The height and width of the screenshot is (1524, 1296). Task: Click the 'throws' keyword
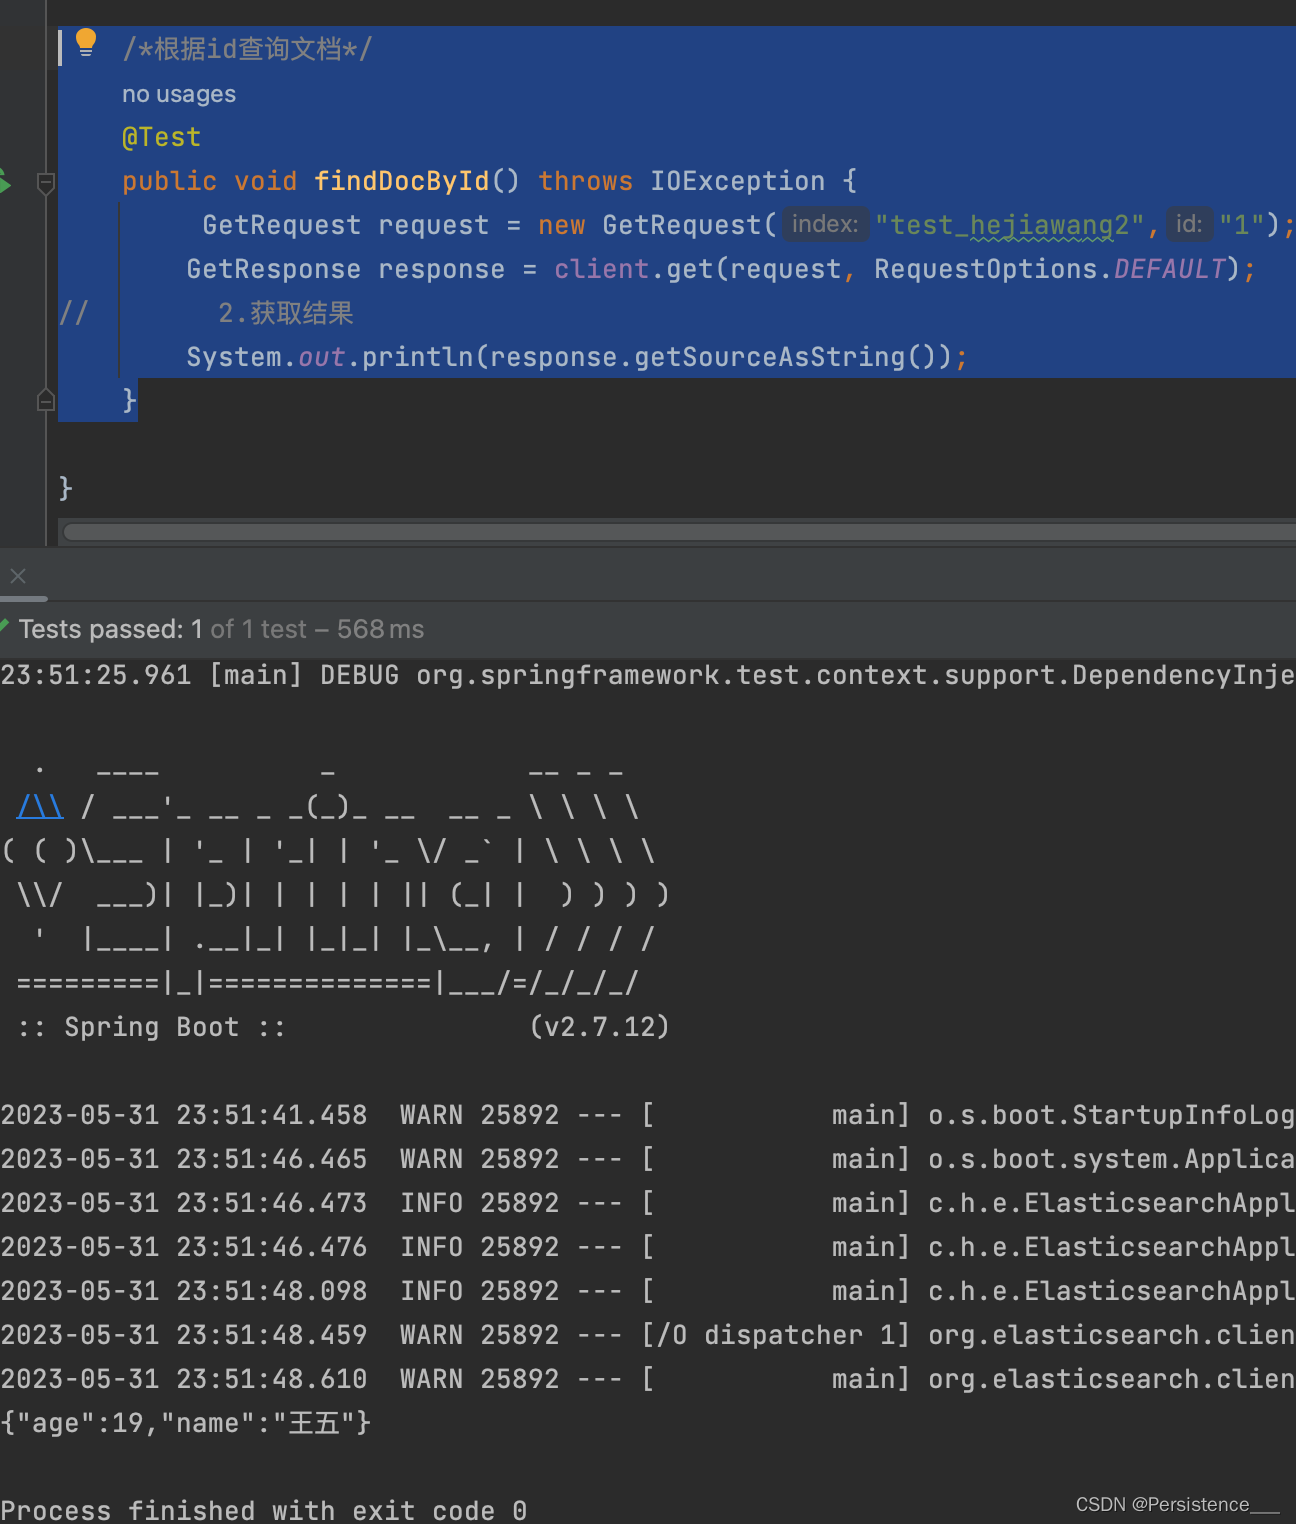[x=585, y=181]
